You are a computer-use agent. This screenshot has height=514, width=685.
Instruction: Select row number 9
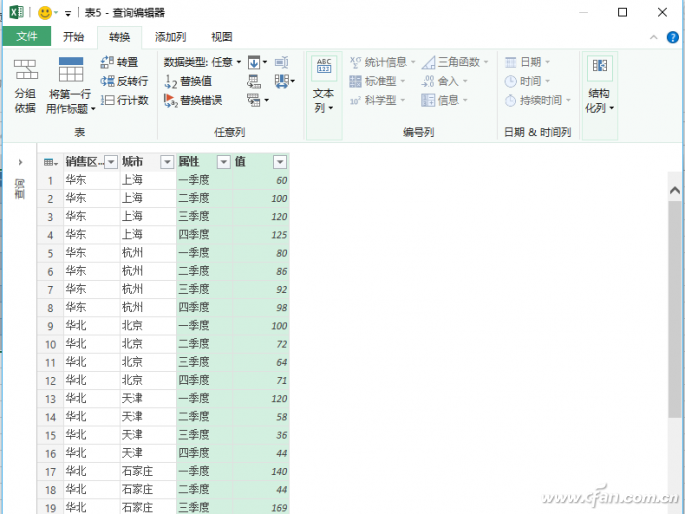point(50,326)
